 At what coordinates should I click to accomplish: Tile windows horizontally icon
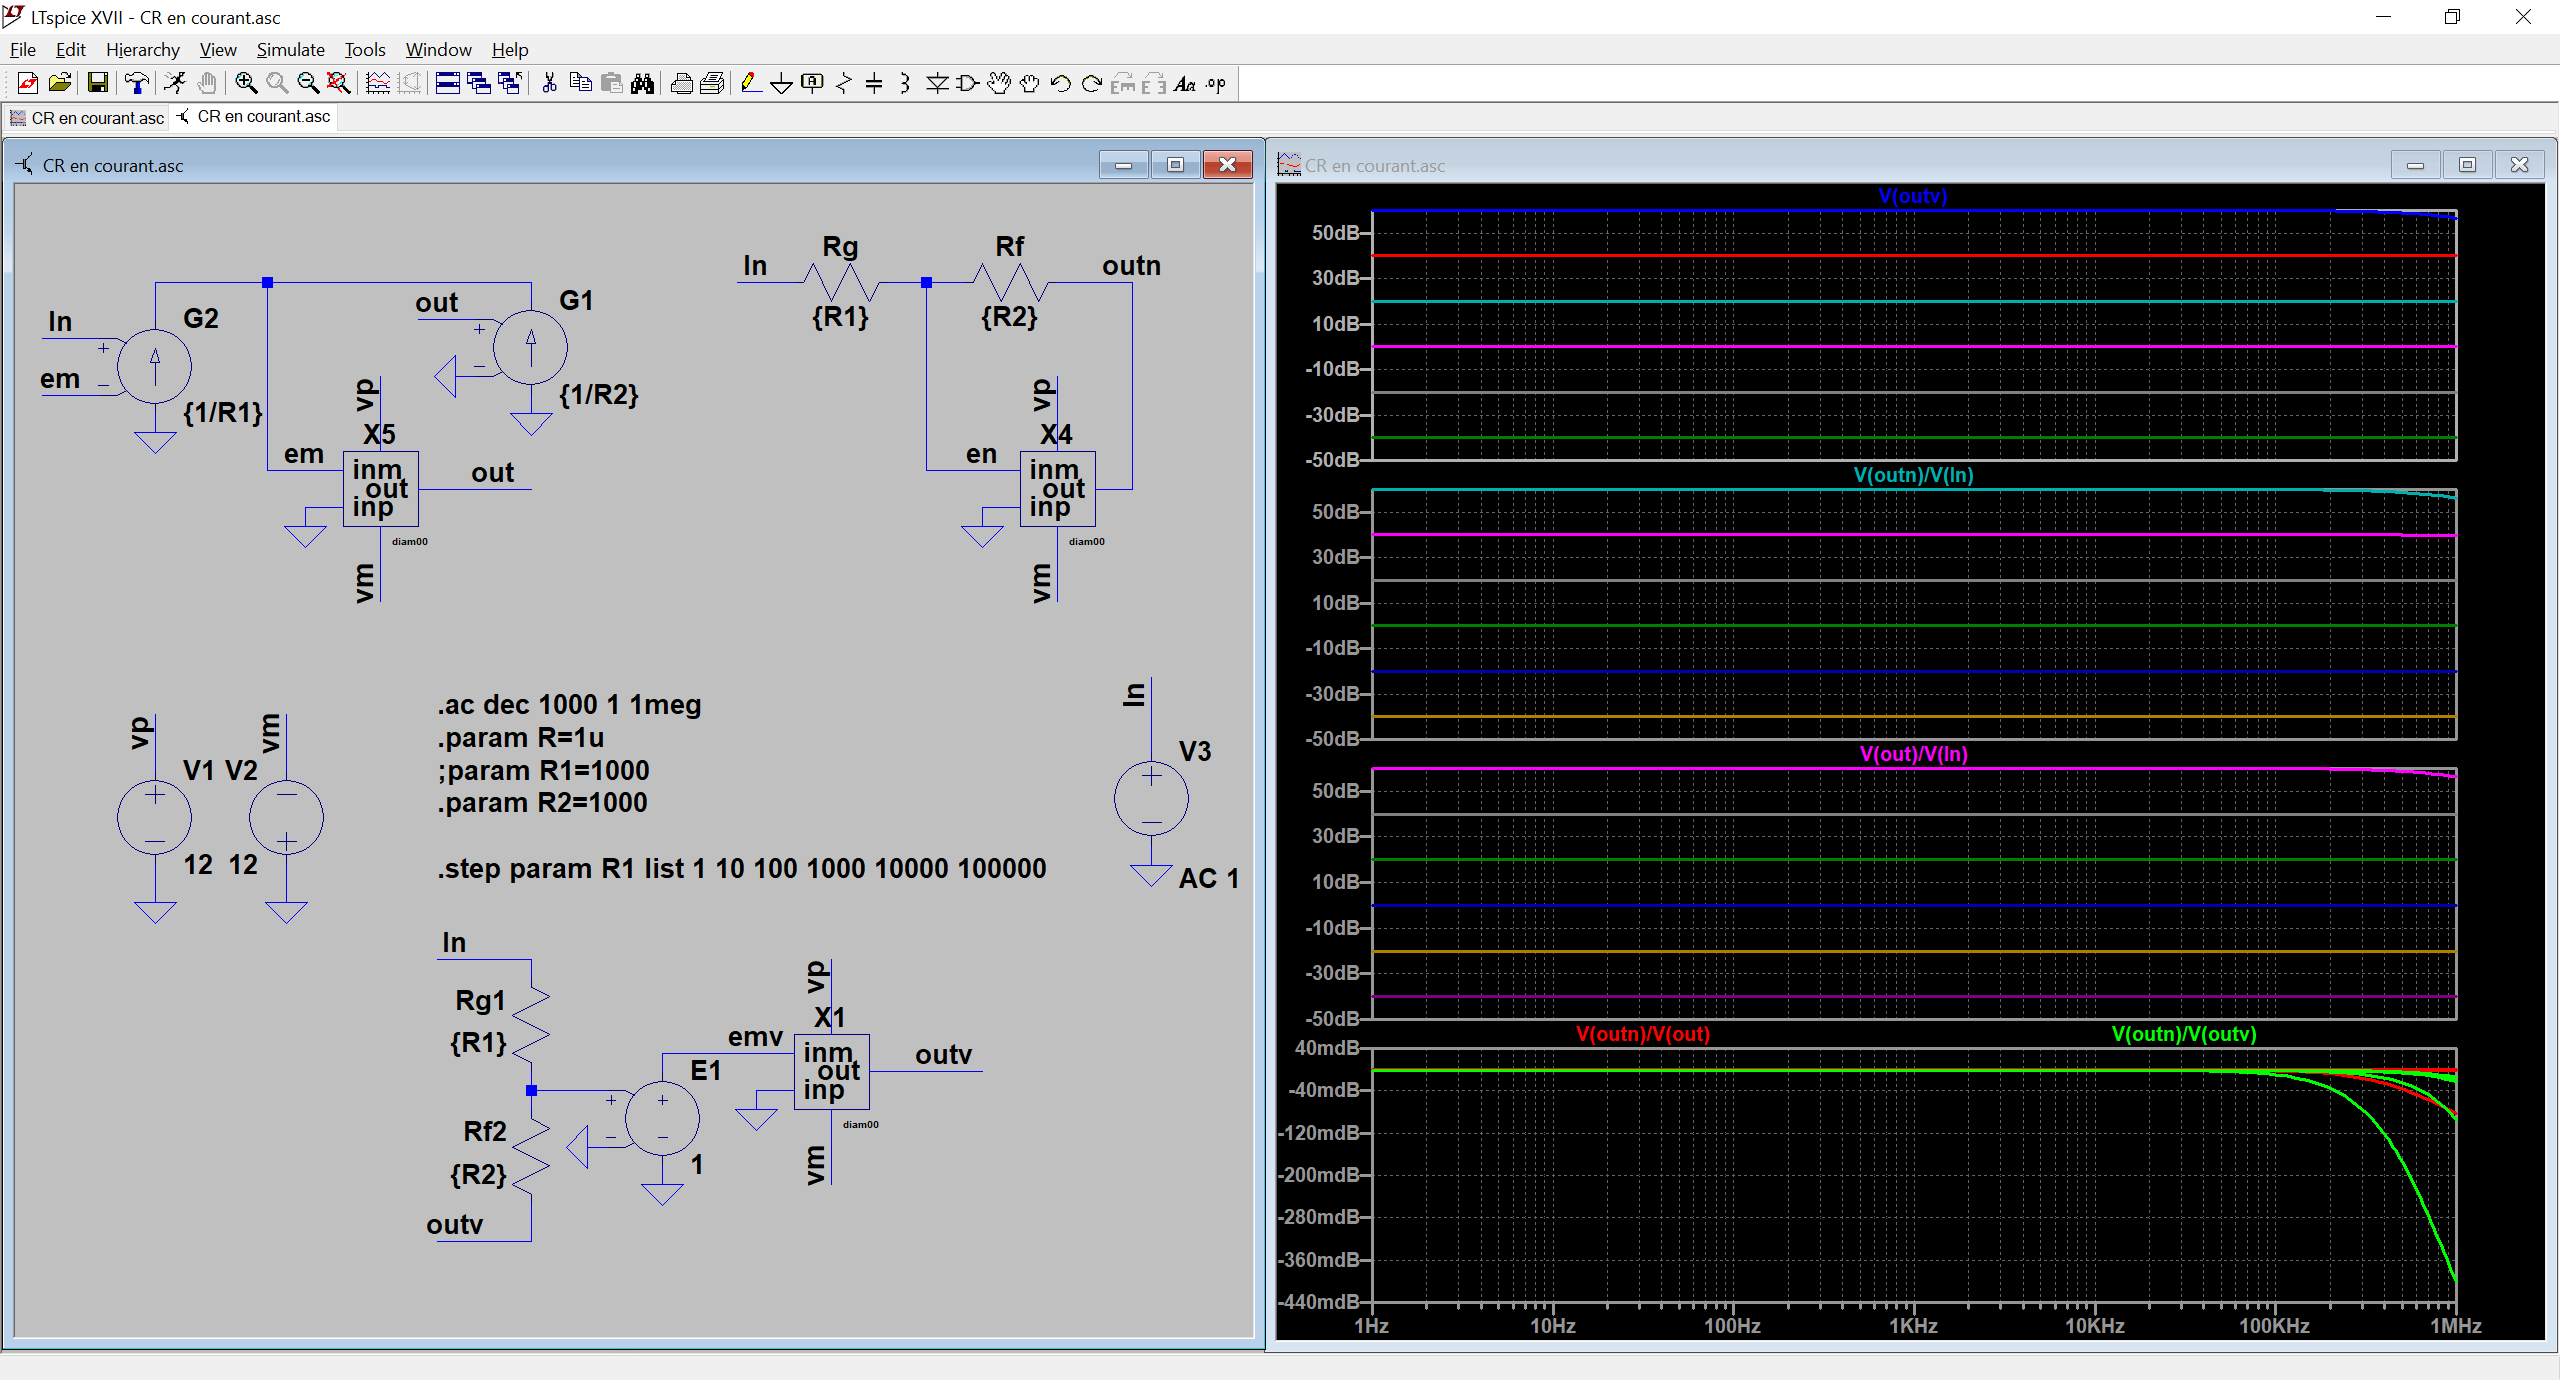(x=448, y=84)
